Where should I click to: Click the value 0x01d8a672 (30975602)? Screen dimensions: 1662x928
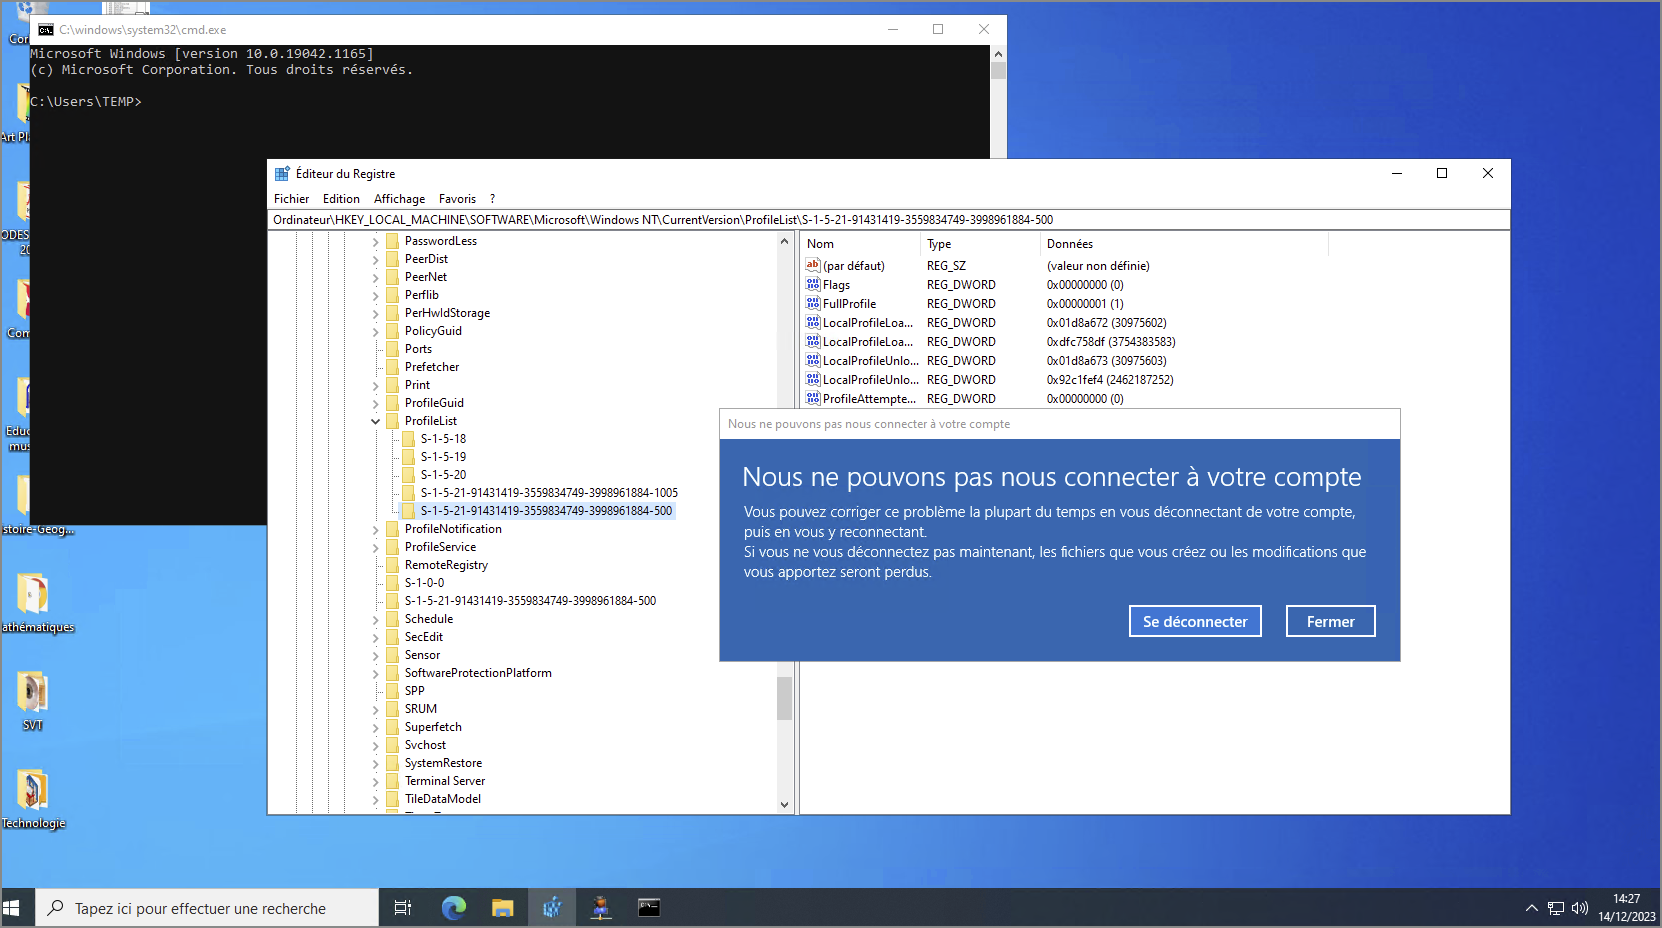pos(1106,322)
